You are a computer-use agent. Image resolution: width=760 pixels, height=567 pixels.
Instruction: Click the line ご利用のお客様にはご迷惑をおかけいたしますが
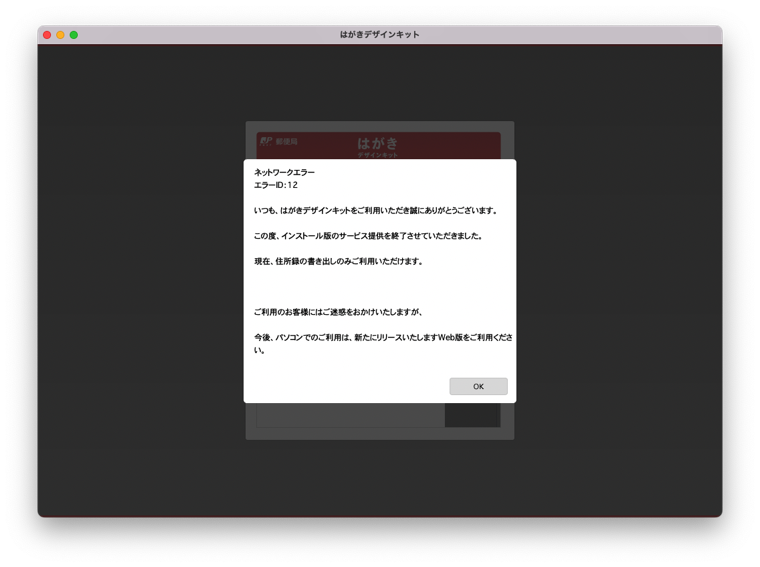(x=338, y=312)
